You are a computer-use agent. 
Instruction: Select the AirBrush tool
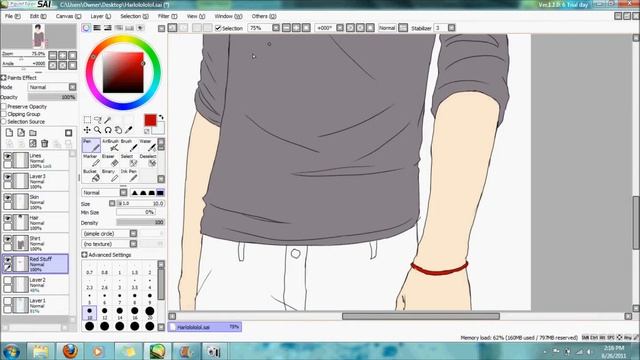[x=110, y=145]
